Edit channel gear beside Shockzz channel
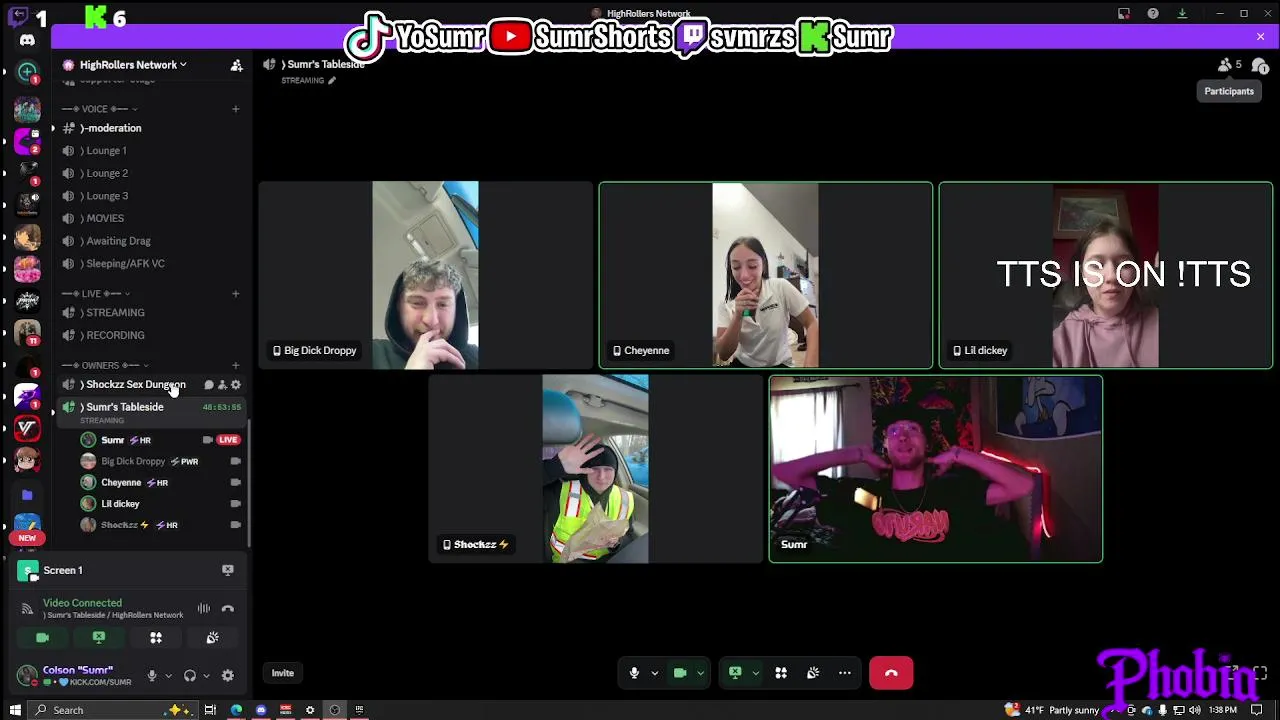 pyautogui.click(x=236, y=385)
